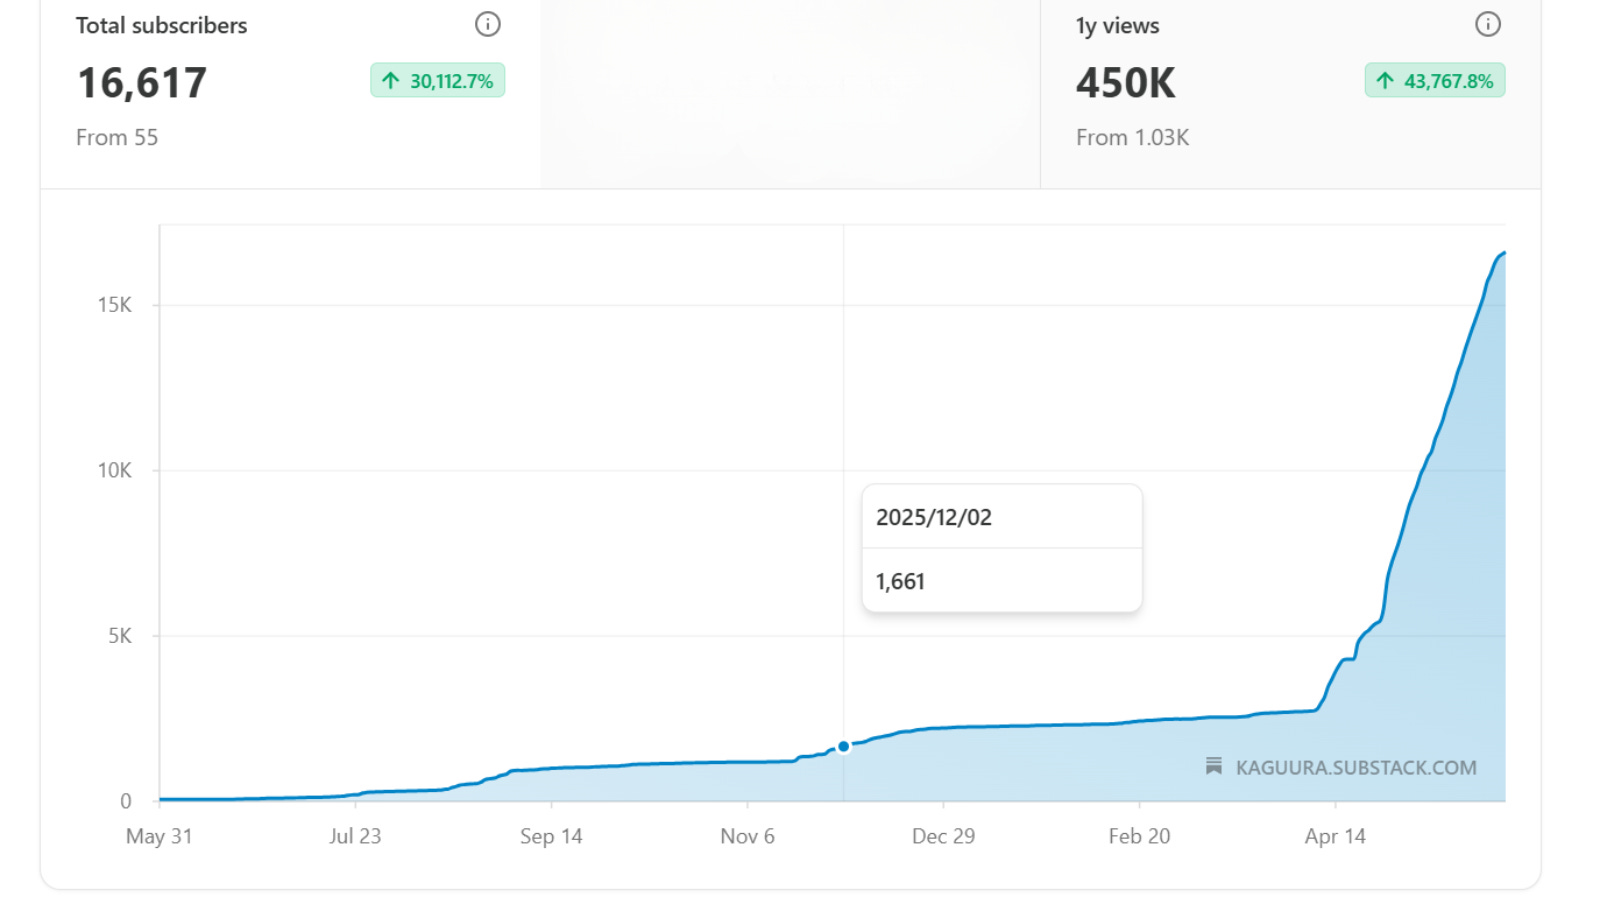
Task: Click the 16,617 subscriber count
Action: tap(142, 83)
